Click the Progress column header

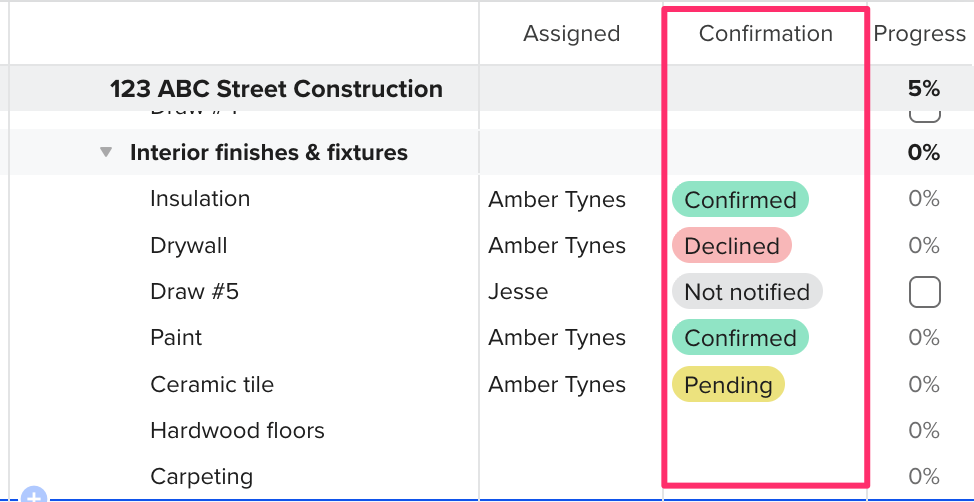pyautogui.click(x=919, y=34)
